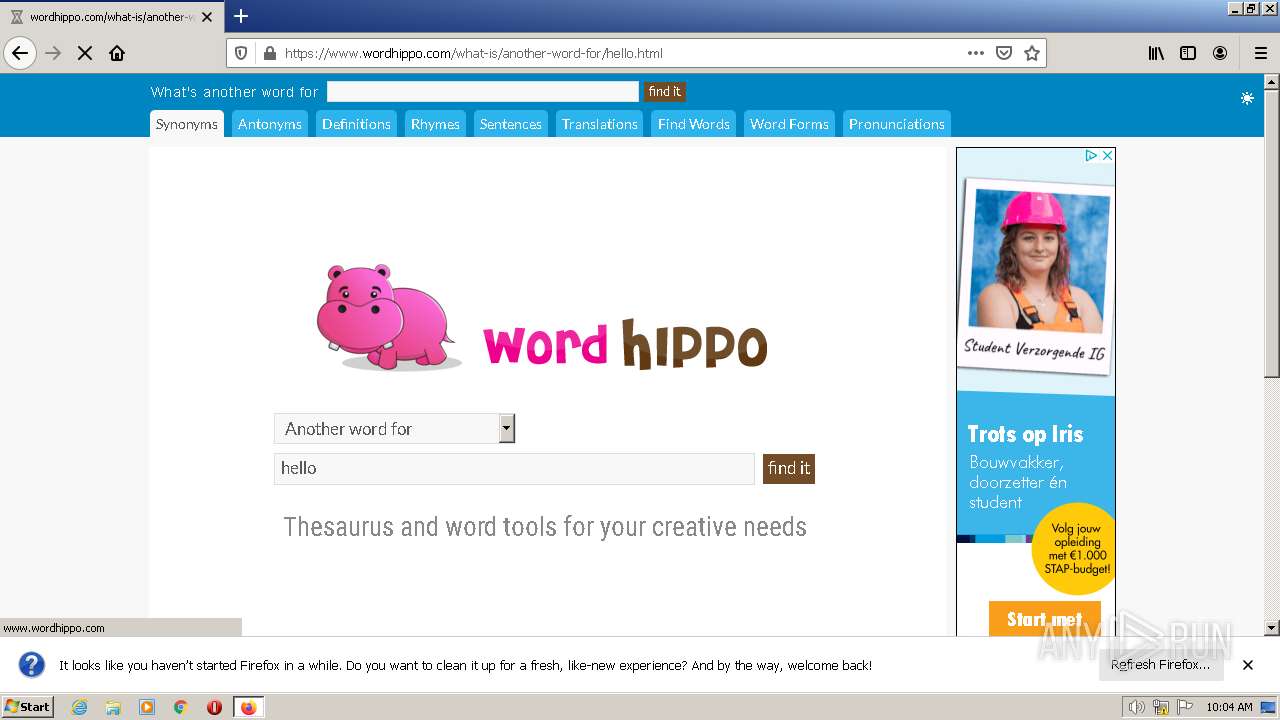Viewport: 1280px width, 720px height.
Task: Open Internet Explorer from taskbar
Action: click(x=79, y=707)
